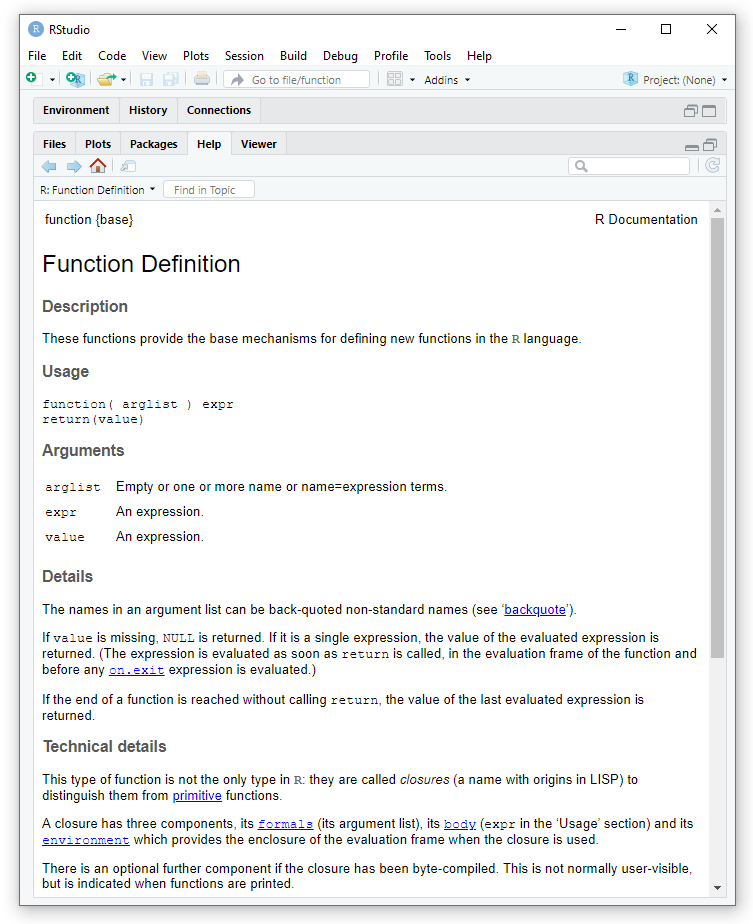The width and height of the screenshot is (753, 924).
Task: Expand the R: Function Definition topic dropdown
Action: click(98, 190)
